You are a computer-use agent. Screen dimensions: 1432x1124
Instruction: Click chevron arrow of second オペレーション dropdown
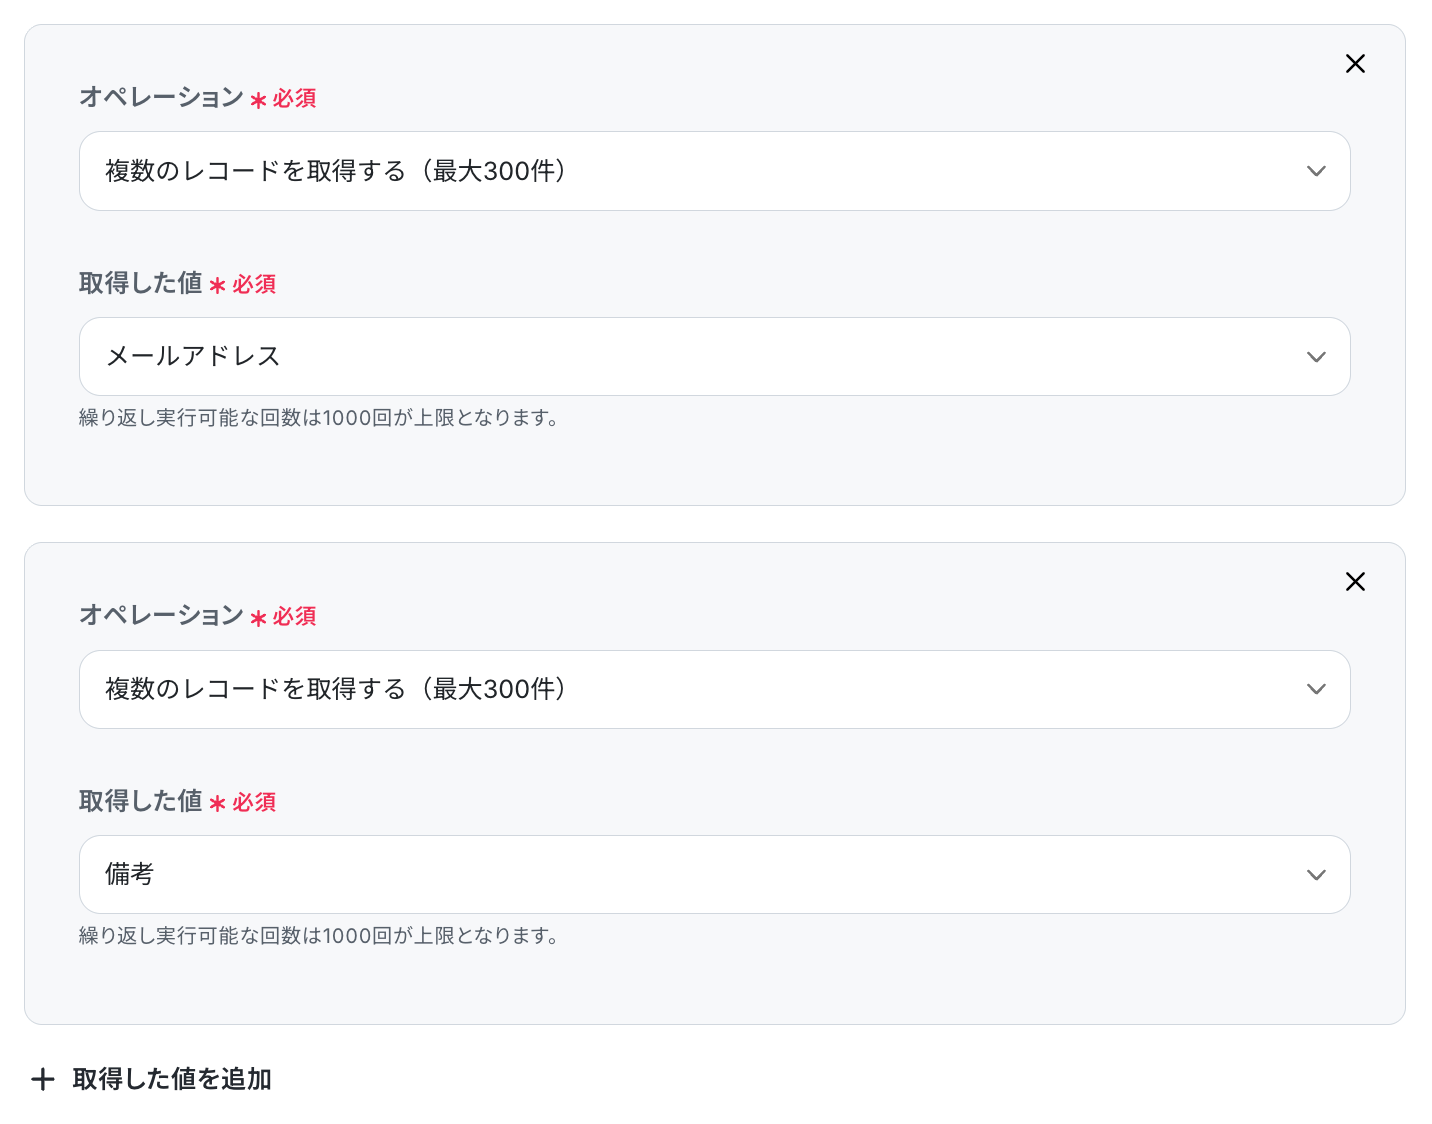click(x=1316, y=689)
